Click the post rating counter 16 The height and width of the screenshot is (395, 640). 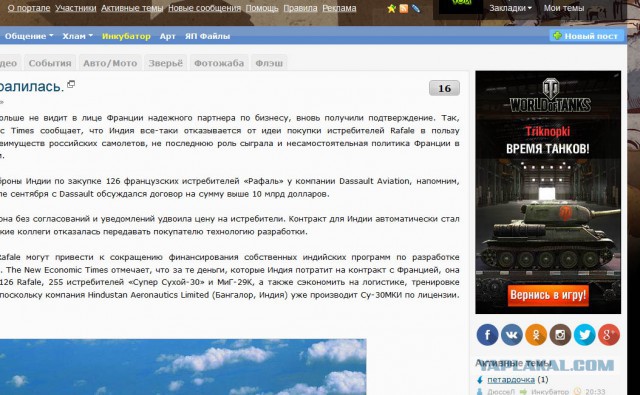(x=444, y=88)
